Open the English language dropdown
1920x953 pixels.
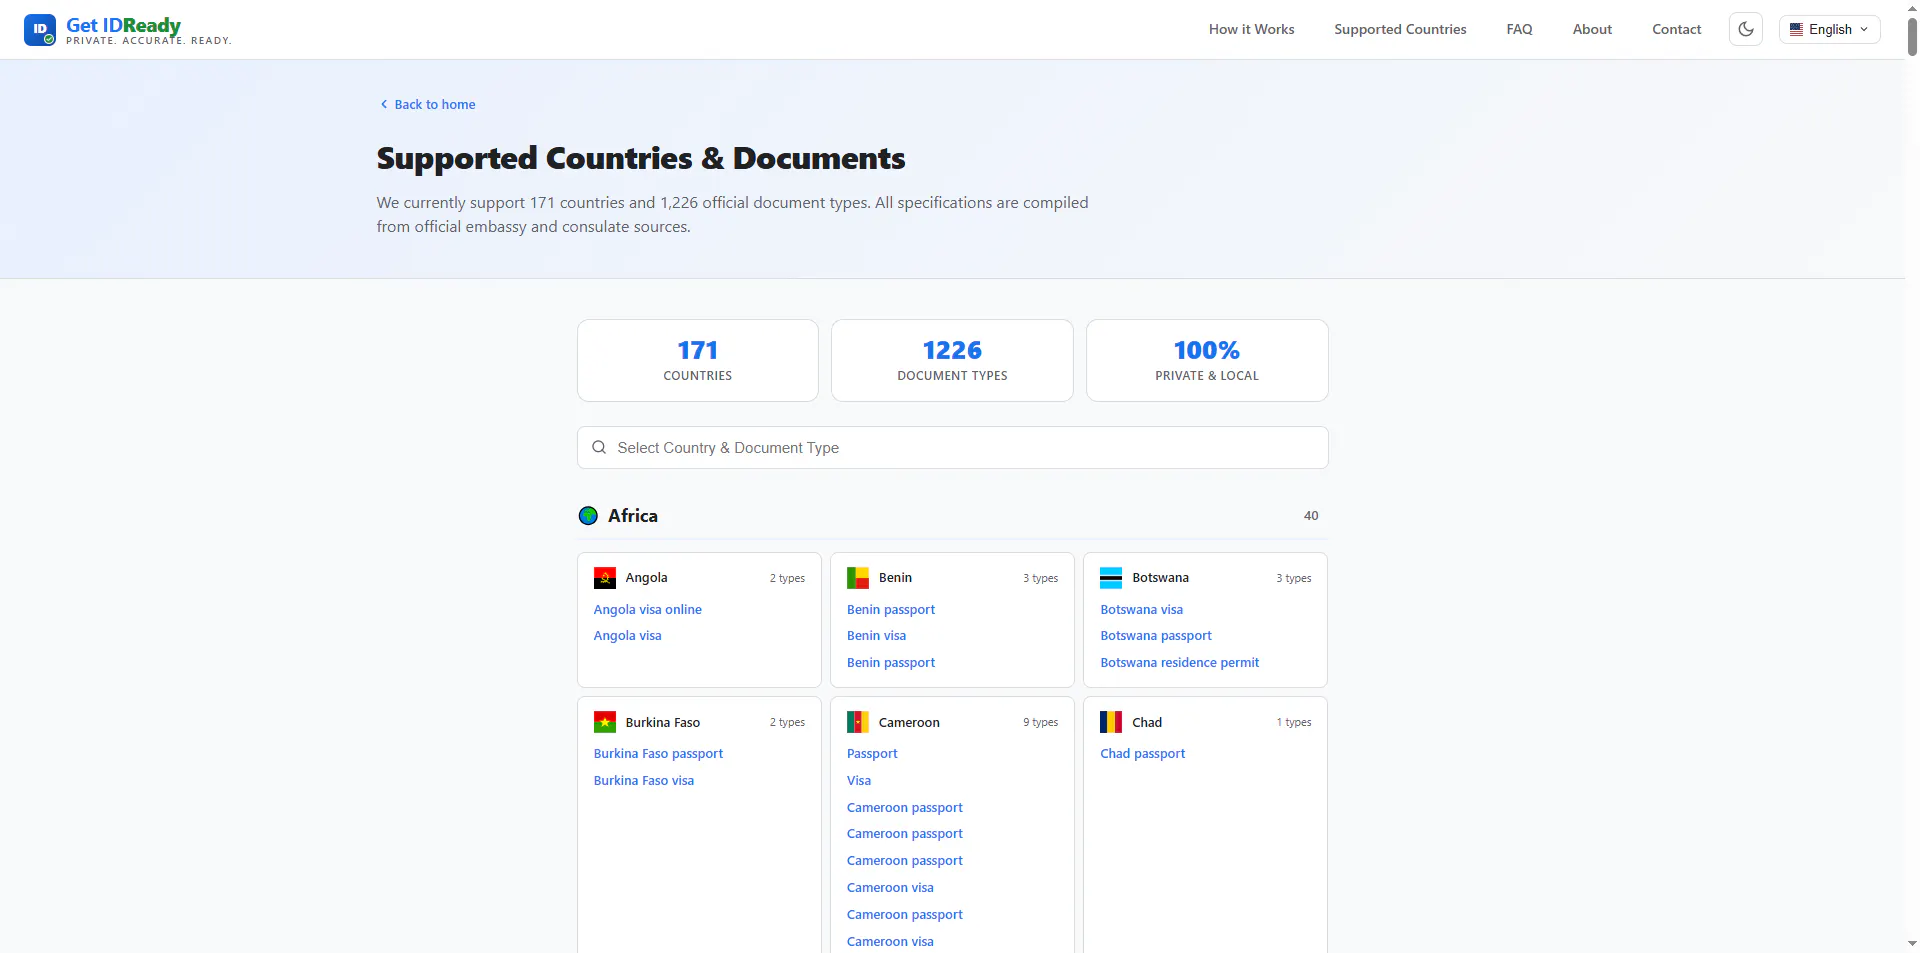1829,29
